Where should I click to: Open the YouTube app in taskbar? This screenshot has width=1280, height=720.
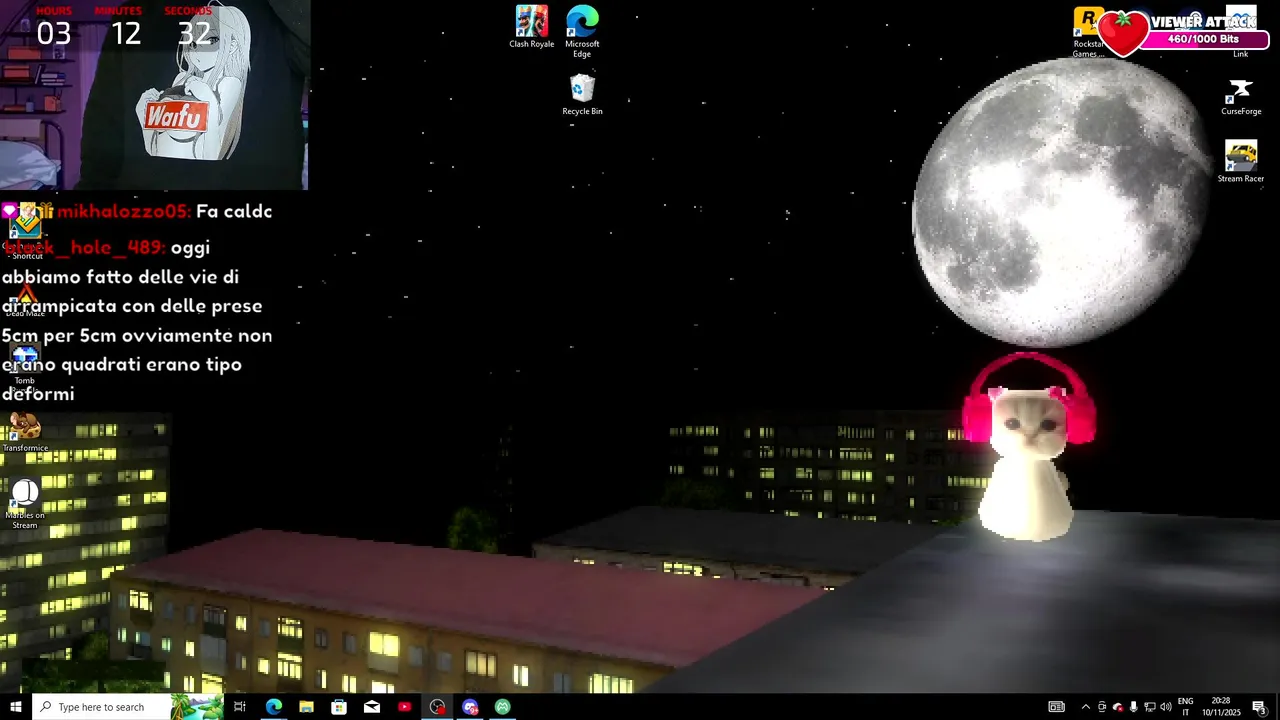coord(405,707)
